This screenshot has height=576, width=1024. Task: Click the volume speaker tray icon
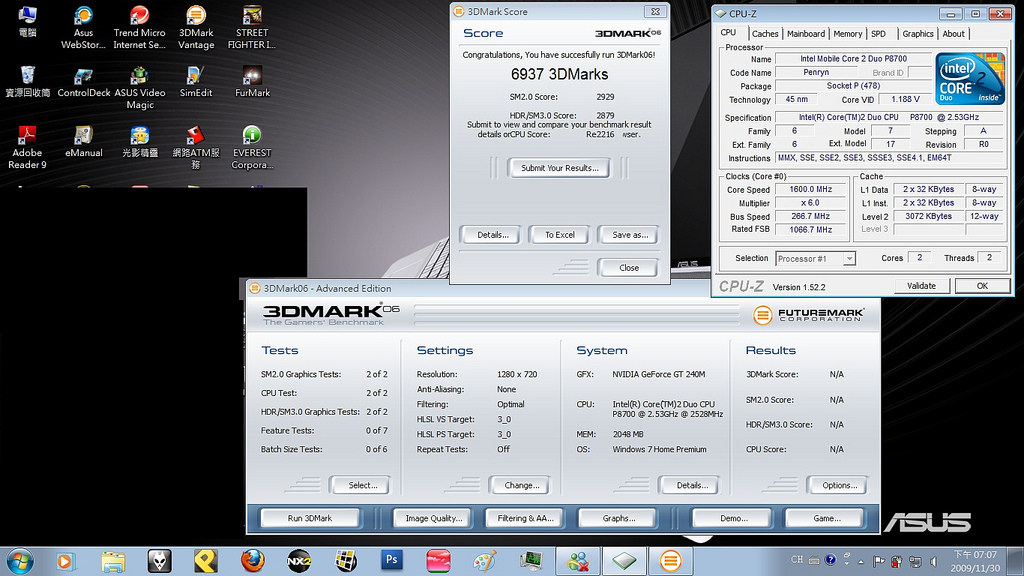coord(933,561)
